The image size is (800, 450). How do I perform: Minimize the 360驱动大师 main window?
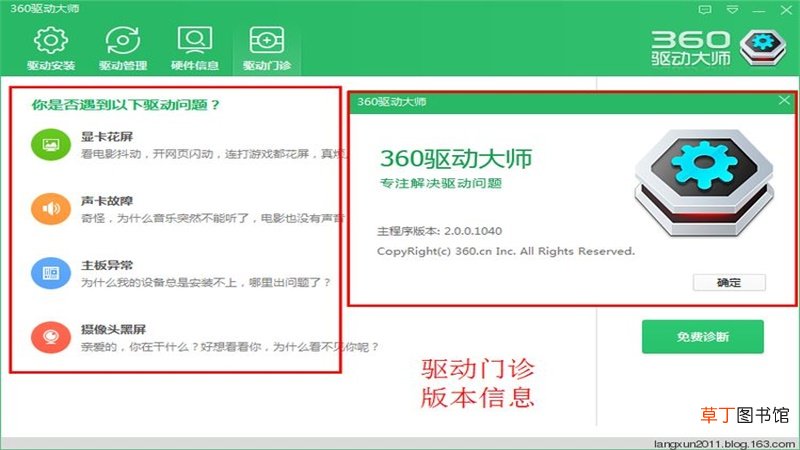pos(759,10)
